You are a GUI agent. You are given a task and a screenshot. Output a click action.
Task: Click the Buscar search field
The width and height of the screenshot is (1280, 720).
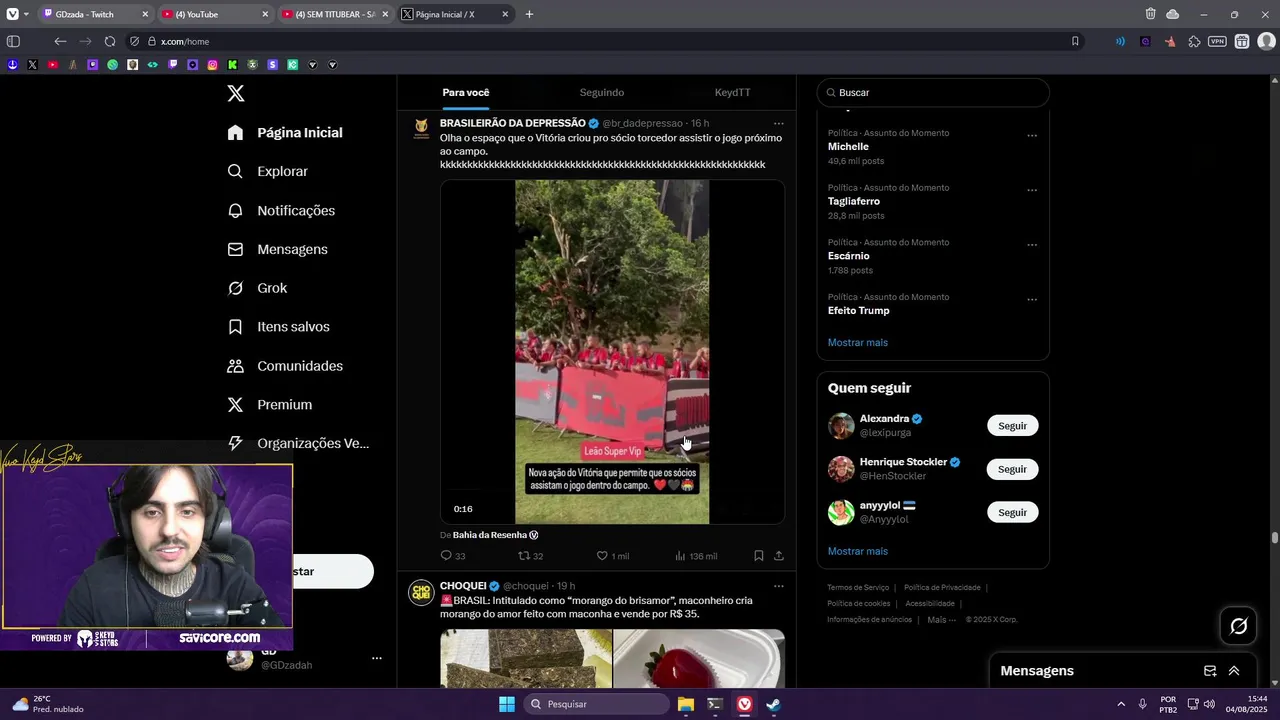(x=933, y=92)
